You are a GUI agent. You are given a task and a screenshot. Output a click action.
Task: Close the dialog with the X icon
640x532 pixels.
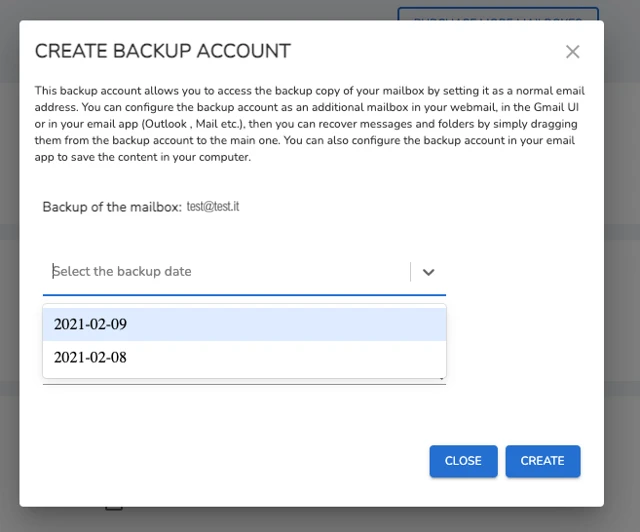tap(572, 52)
